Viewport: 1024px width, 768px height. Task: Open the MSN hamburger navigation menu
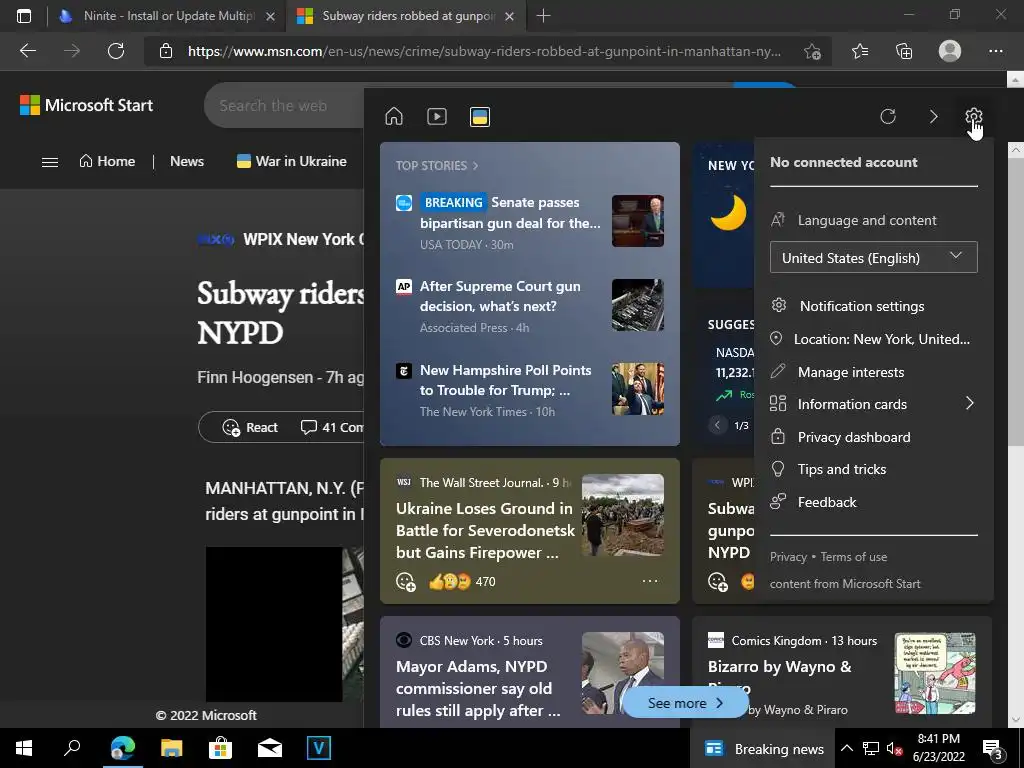coord(50,162)
